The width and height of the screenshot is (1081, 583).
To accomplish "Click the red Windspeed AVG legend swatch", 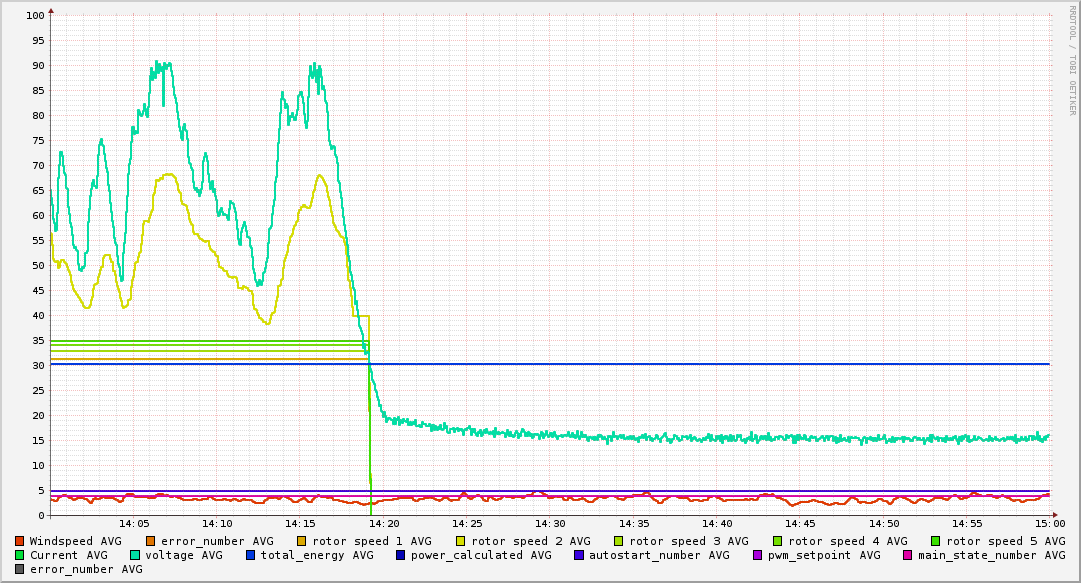I will 20,541.
